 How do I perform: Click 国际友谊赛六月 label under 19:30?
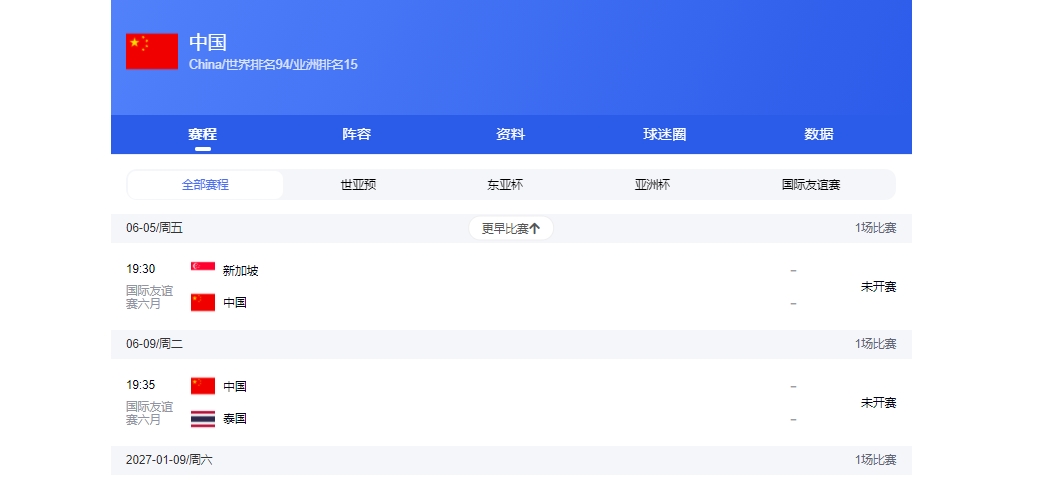coord(150,297)
